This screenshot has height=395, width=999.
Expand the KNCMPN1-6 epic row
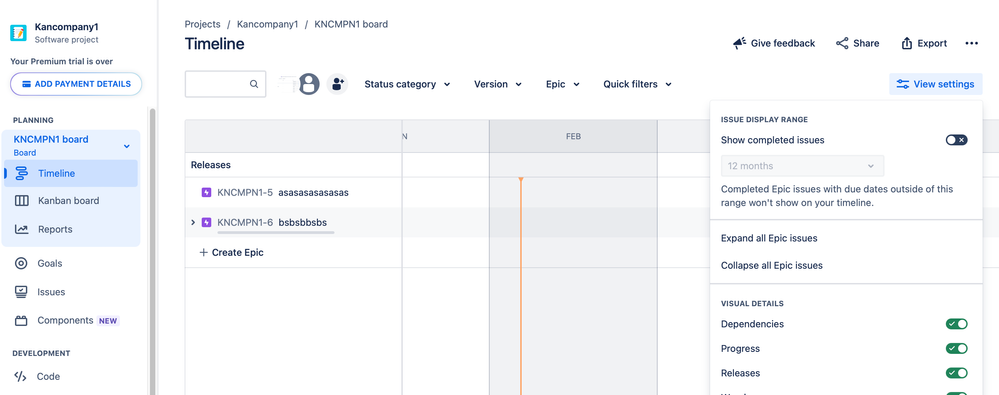(193, 222)
